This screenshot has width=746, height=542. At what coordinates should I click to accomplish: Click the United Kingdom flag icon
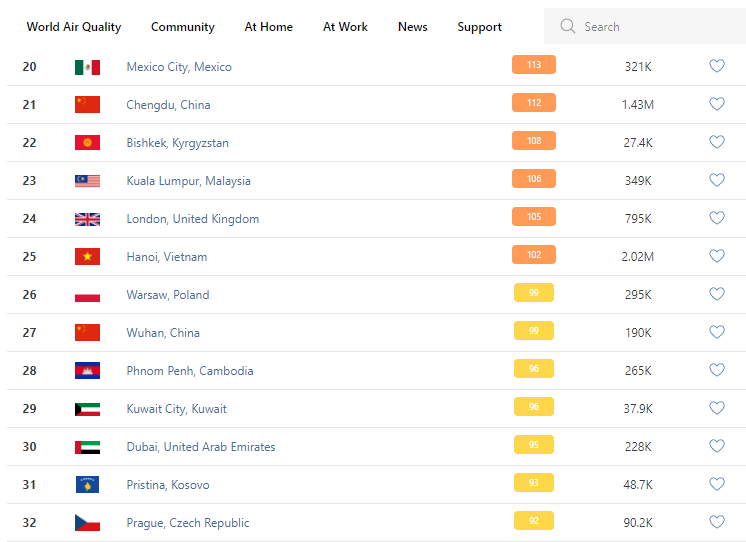pos(87,219)
